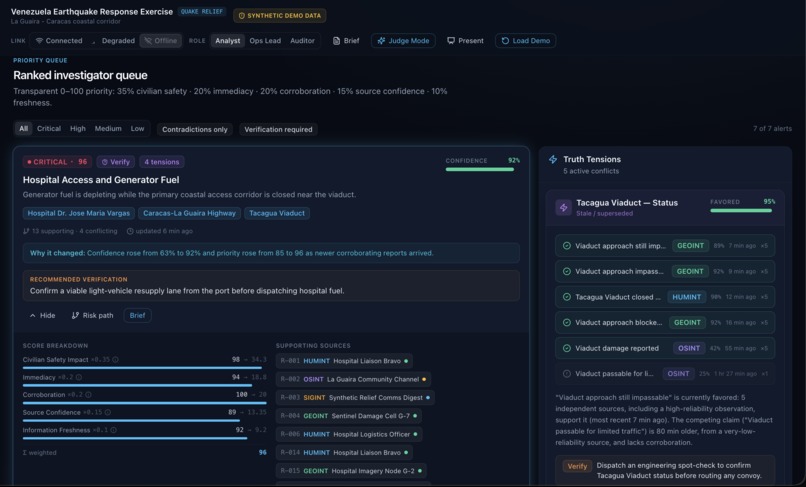Click the Immediacy score bar
This screenshot has width=806, height=487.
[x=144, y=386]
